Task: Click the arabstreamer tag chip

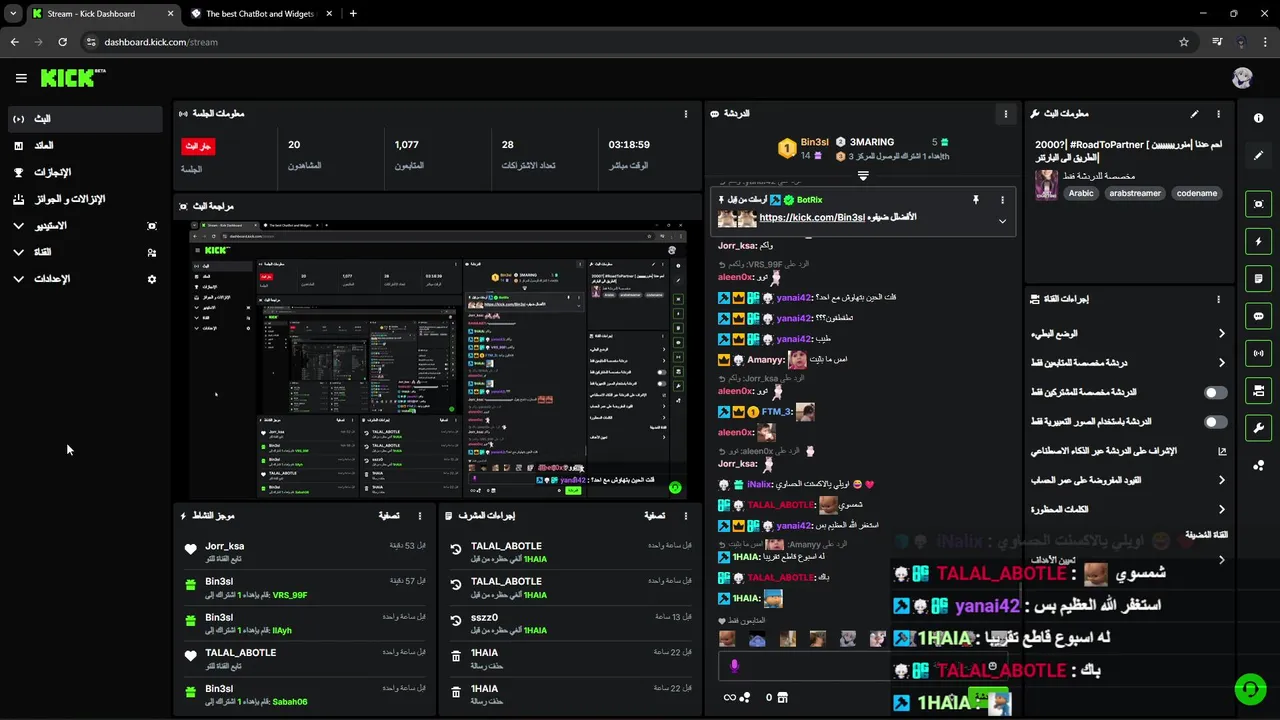Action: [1135, 193]
